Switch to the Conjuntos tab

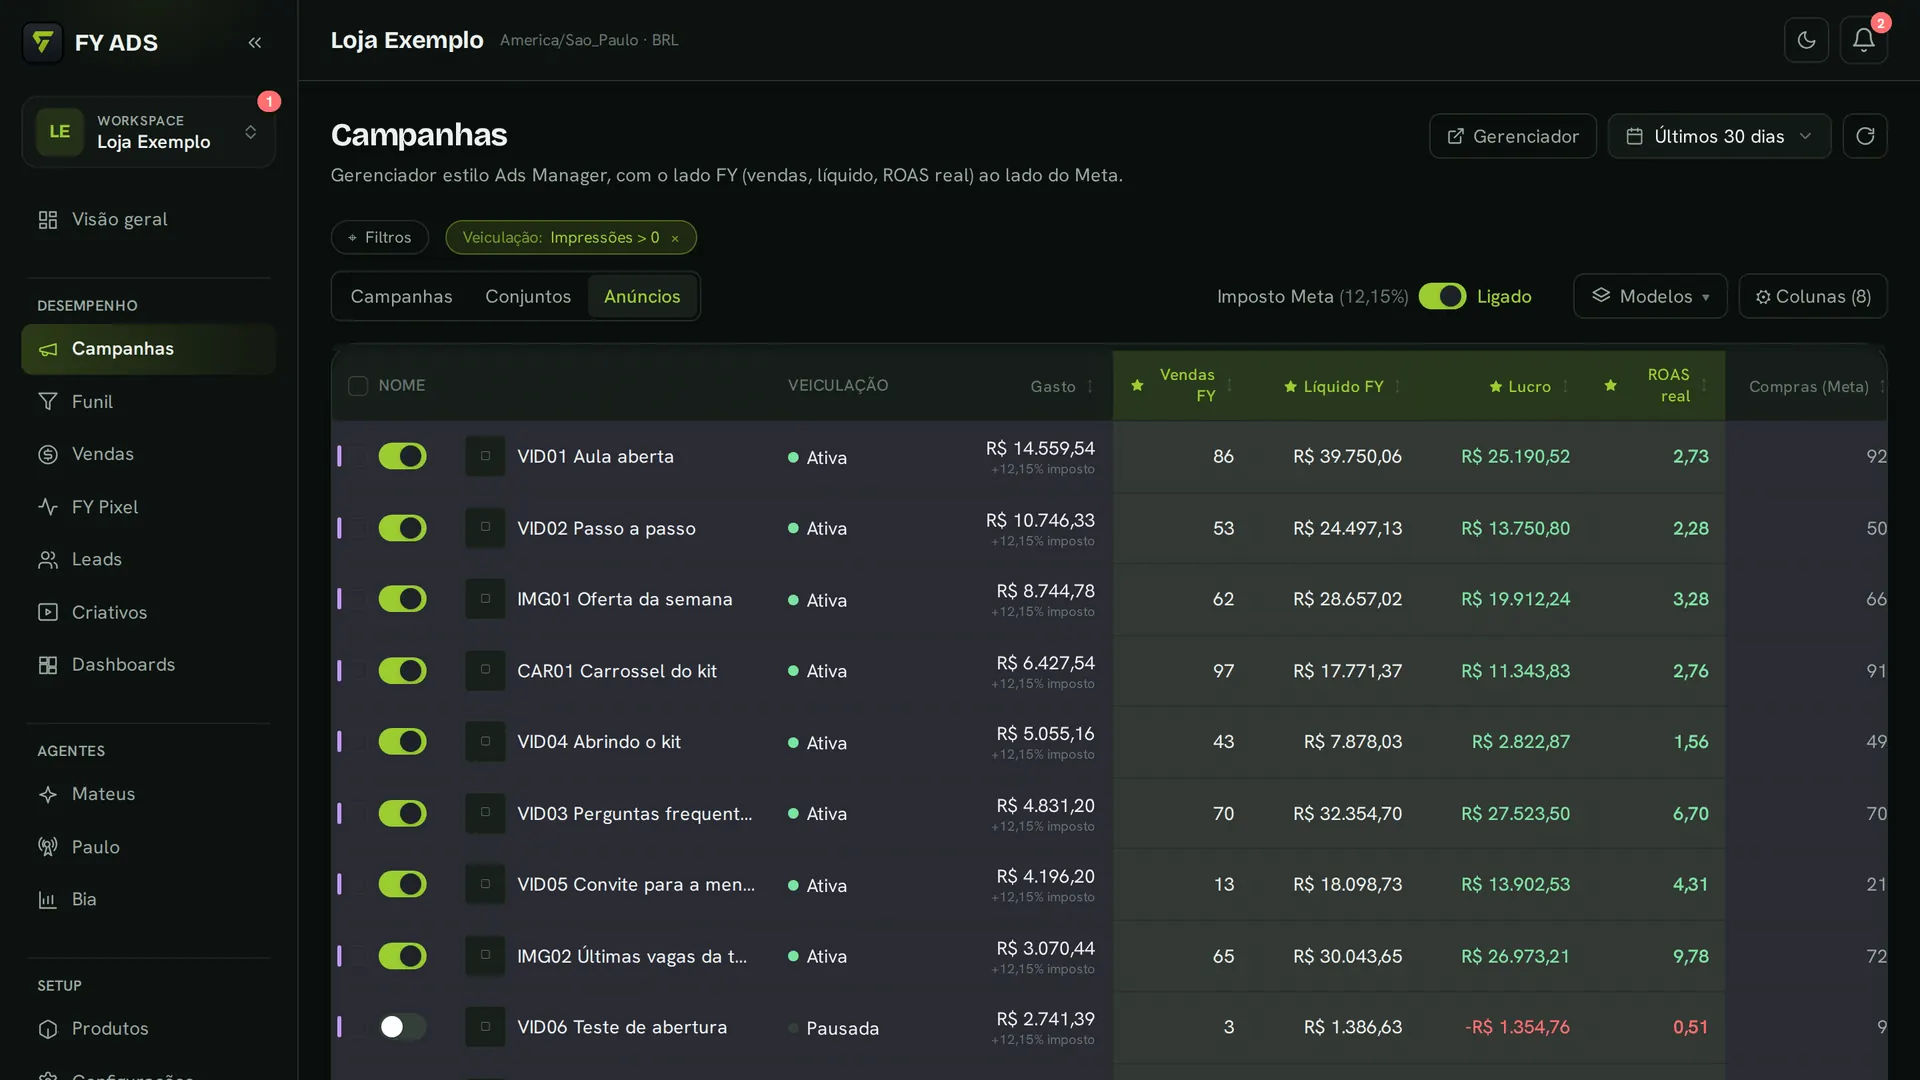[x=528, y=296]
